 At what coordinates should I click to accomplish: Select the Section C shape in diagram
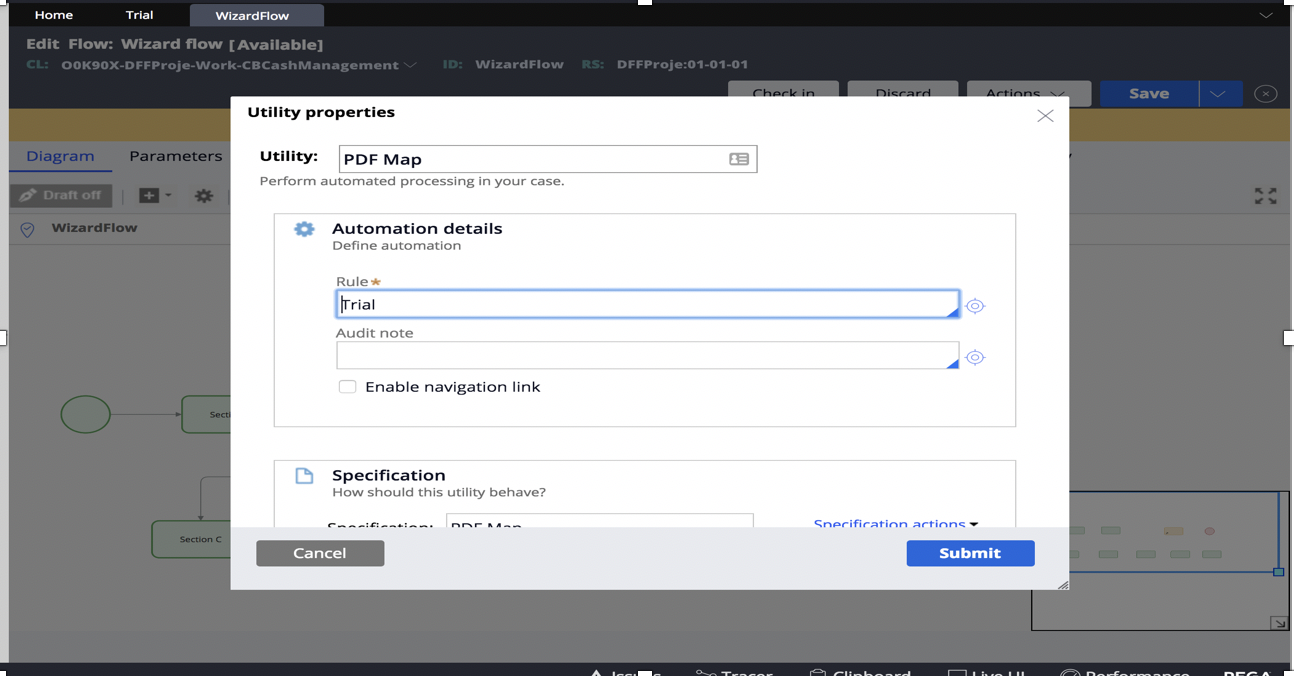click(192, 539)
